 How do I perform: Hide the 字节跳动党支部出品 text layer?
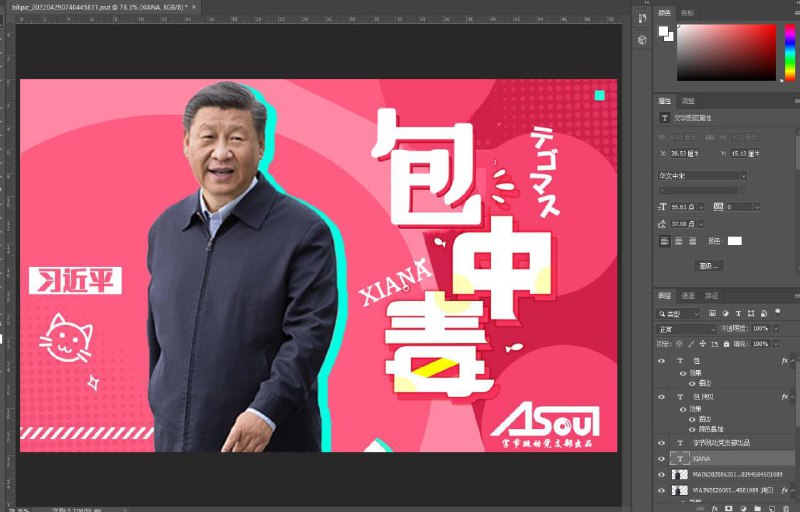(x=662, y=443)
